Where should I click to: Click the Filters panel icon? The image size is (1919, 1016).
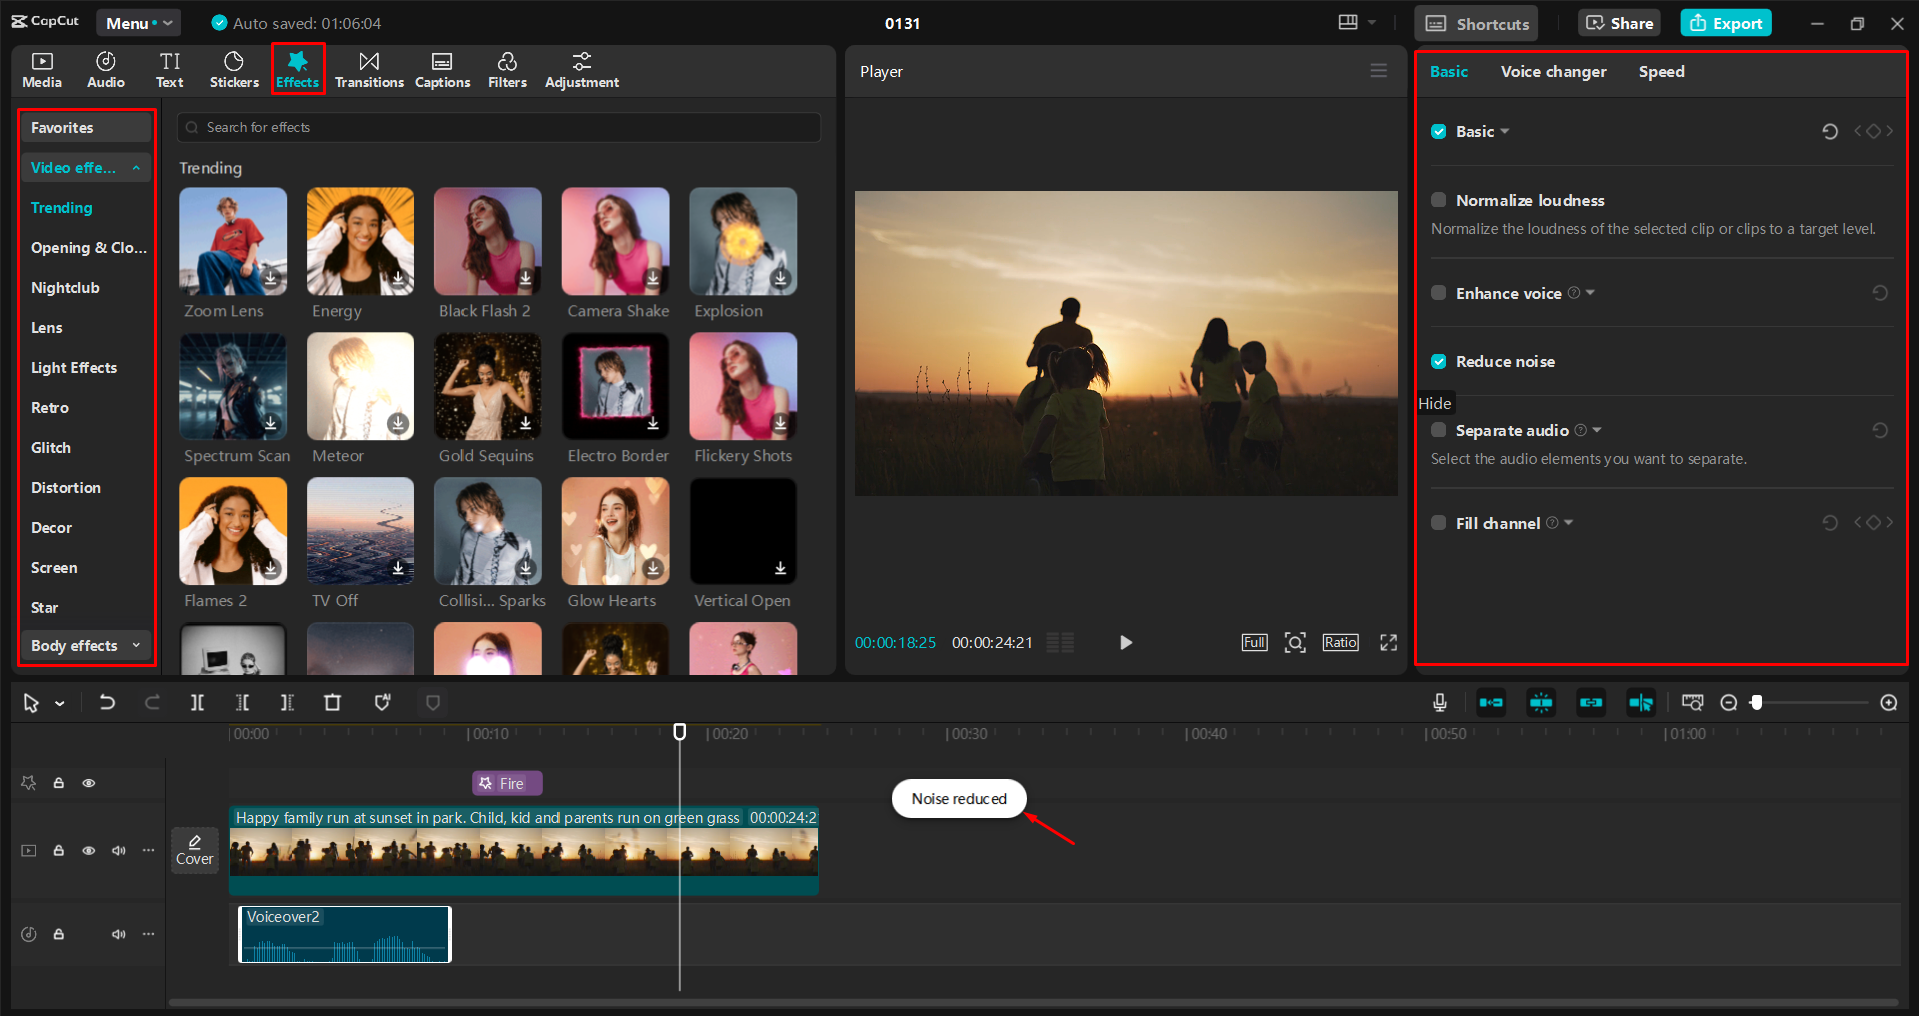pyautogui.click(x=507, y=69)
